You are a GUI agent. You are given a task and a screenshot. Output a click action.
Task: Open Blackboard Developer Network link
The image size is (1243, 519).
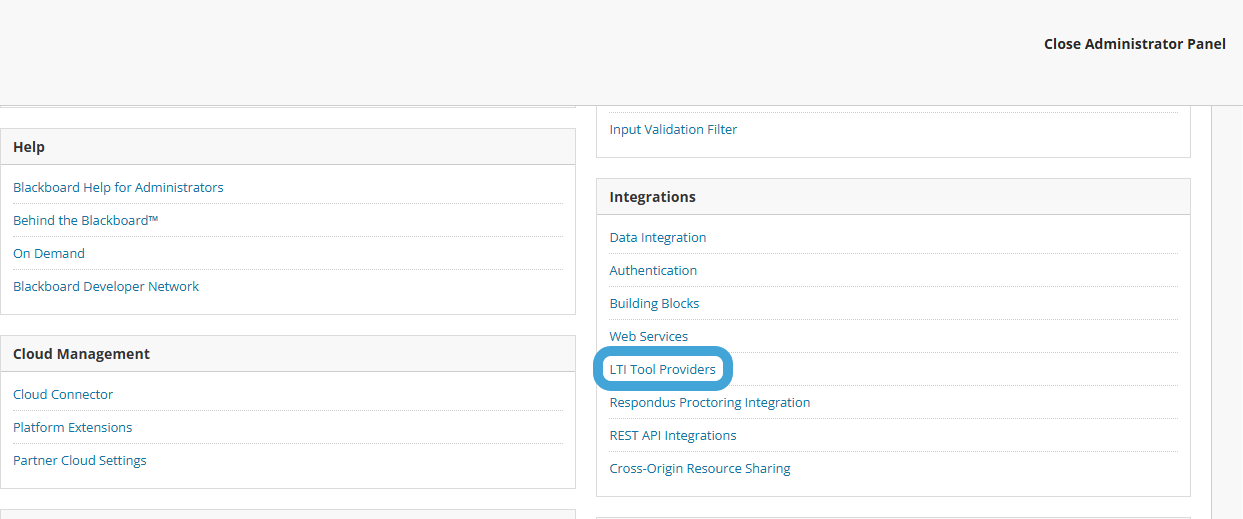click(106, 286)
